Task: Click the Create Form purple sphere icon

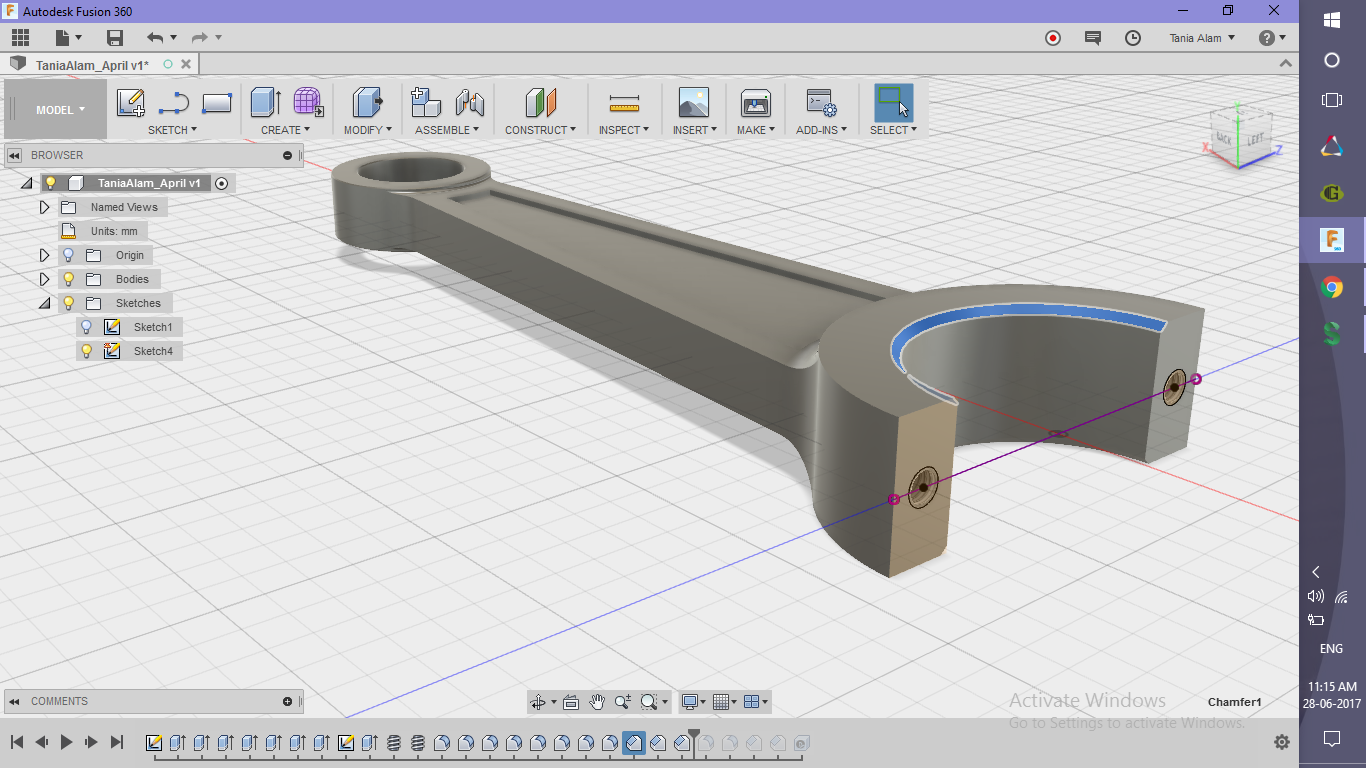Action: (x=308, y=103)
